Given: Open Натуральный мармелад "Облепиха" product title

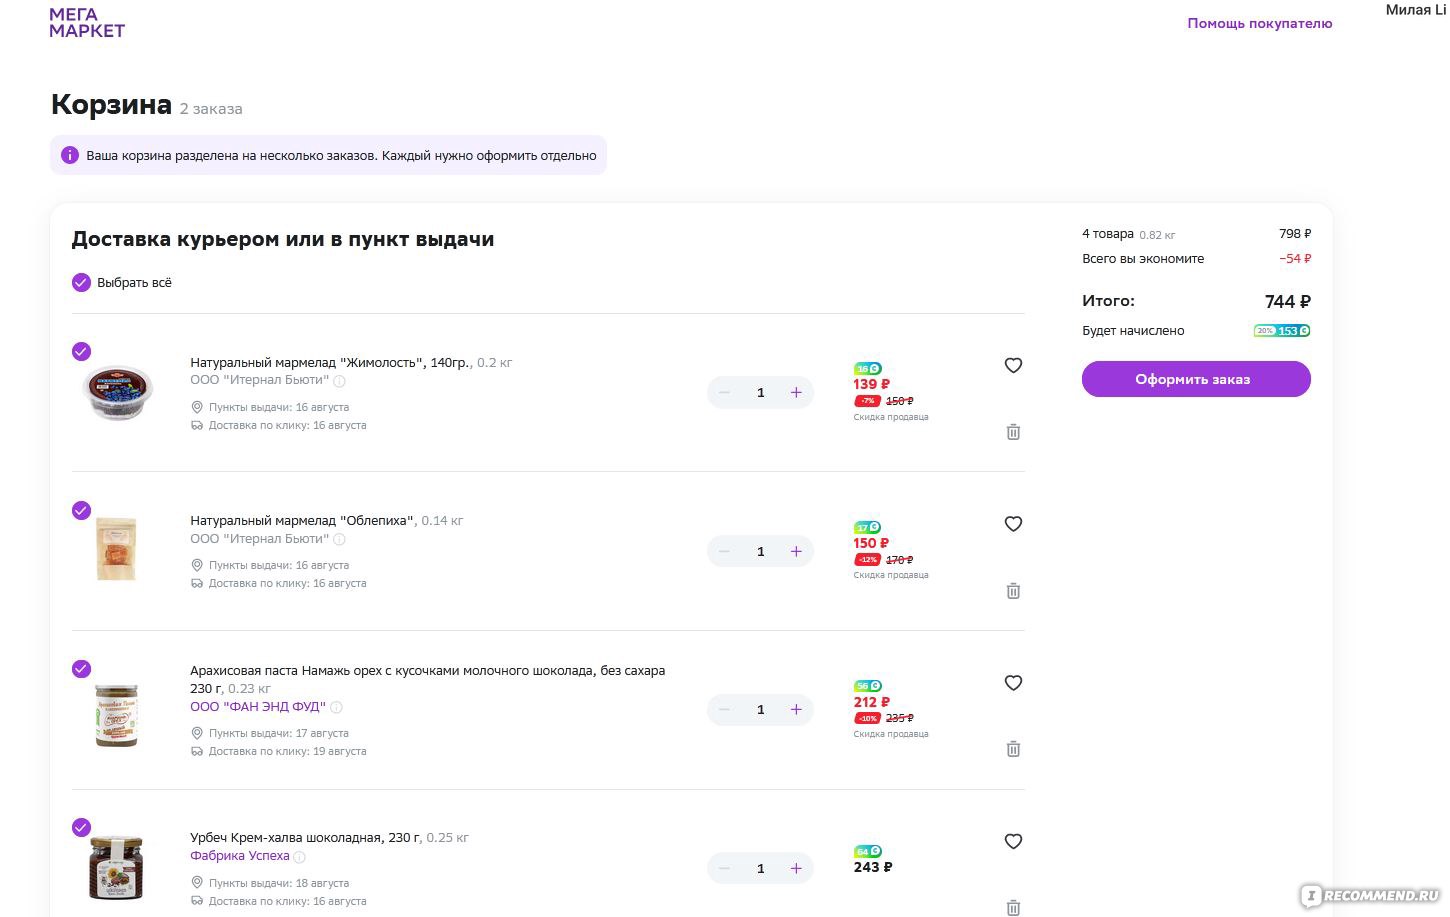Looking at the screenshot, I should (x=302, y=521).
